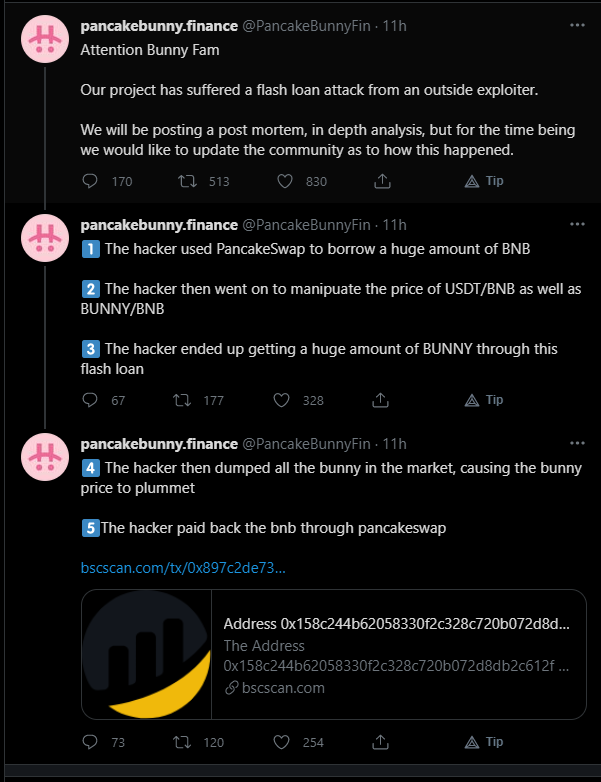Share the second tweet about BNB borrowing
Viewport: 601px width, 782px height.
pos(380,400)
